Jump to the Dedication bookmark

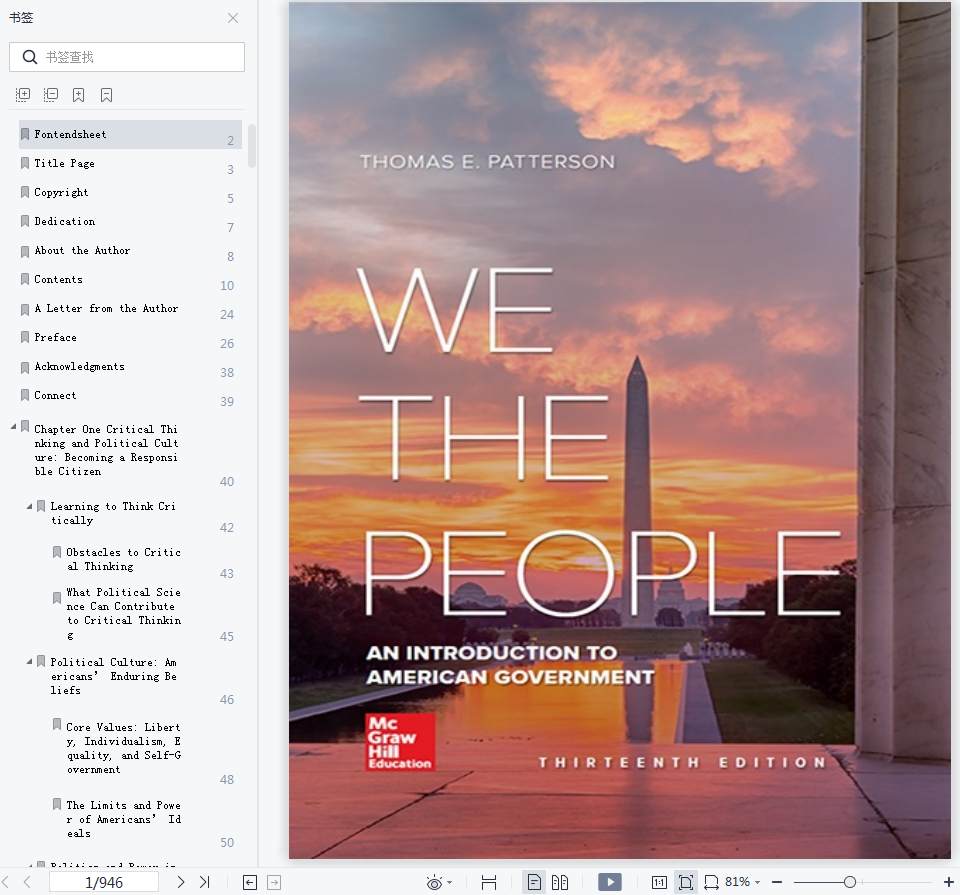64,221
